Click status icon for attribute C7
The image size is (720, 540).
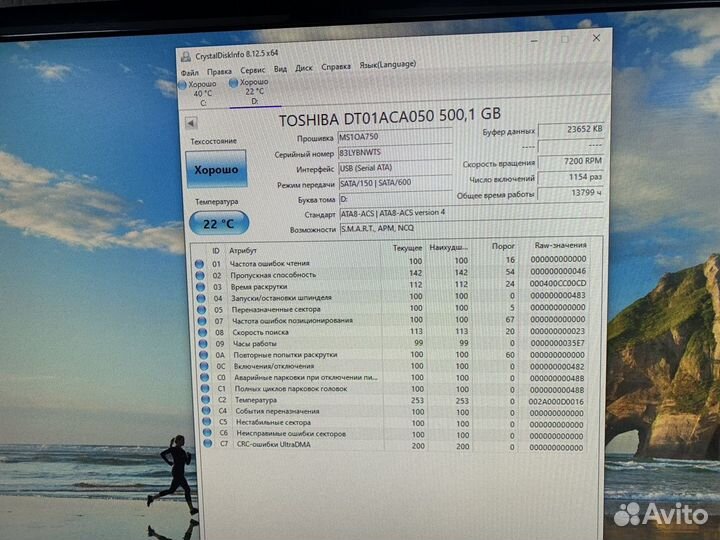pos(208,444)
